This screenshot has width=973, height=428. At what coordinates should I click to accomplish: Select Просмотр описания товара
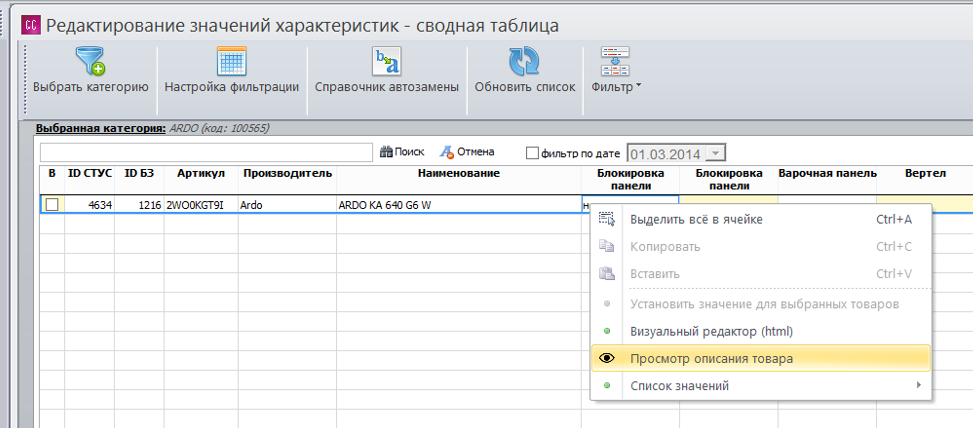pos(761,359)
